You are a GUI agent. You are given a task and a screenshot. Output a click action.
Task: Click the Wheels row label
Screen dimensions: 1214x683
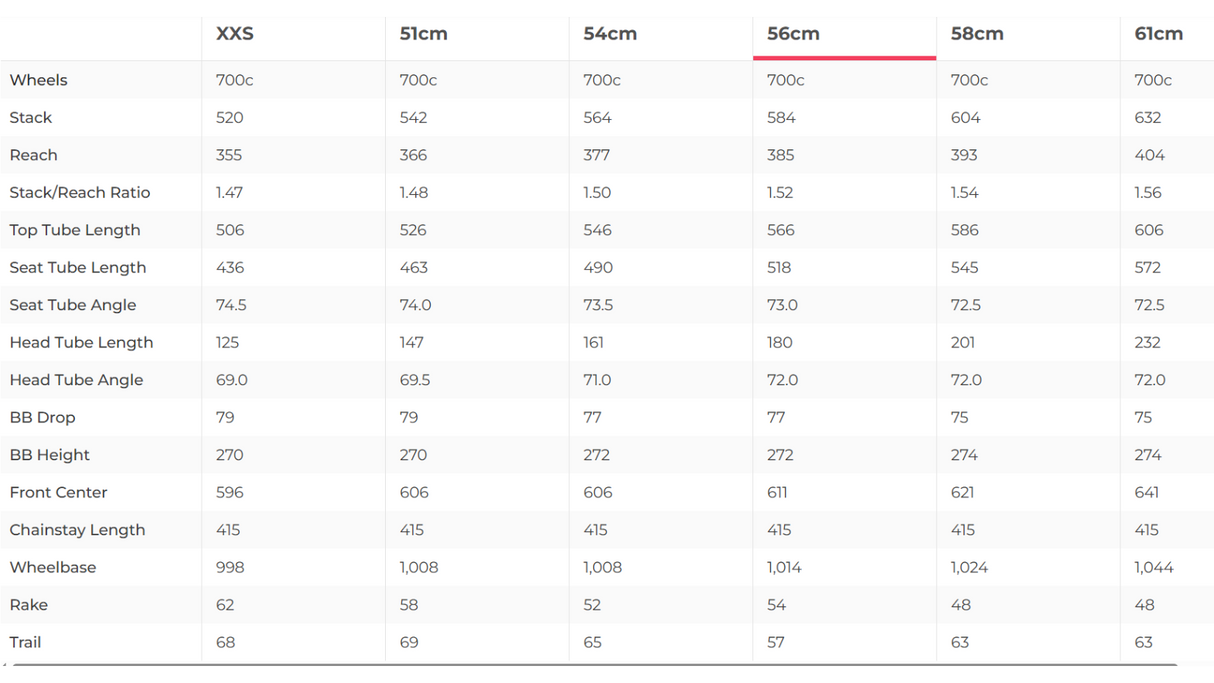tap(39, 80)
